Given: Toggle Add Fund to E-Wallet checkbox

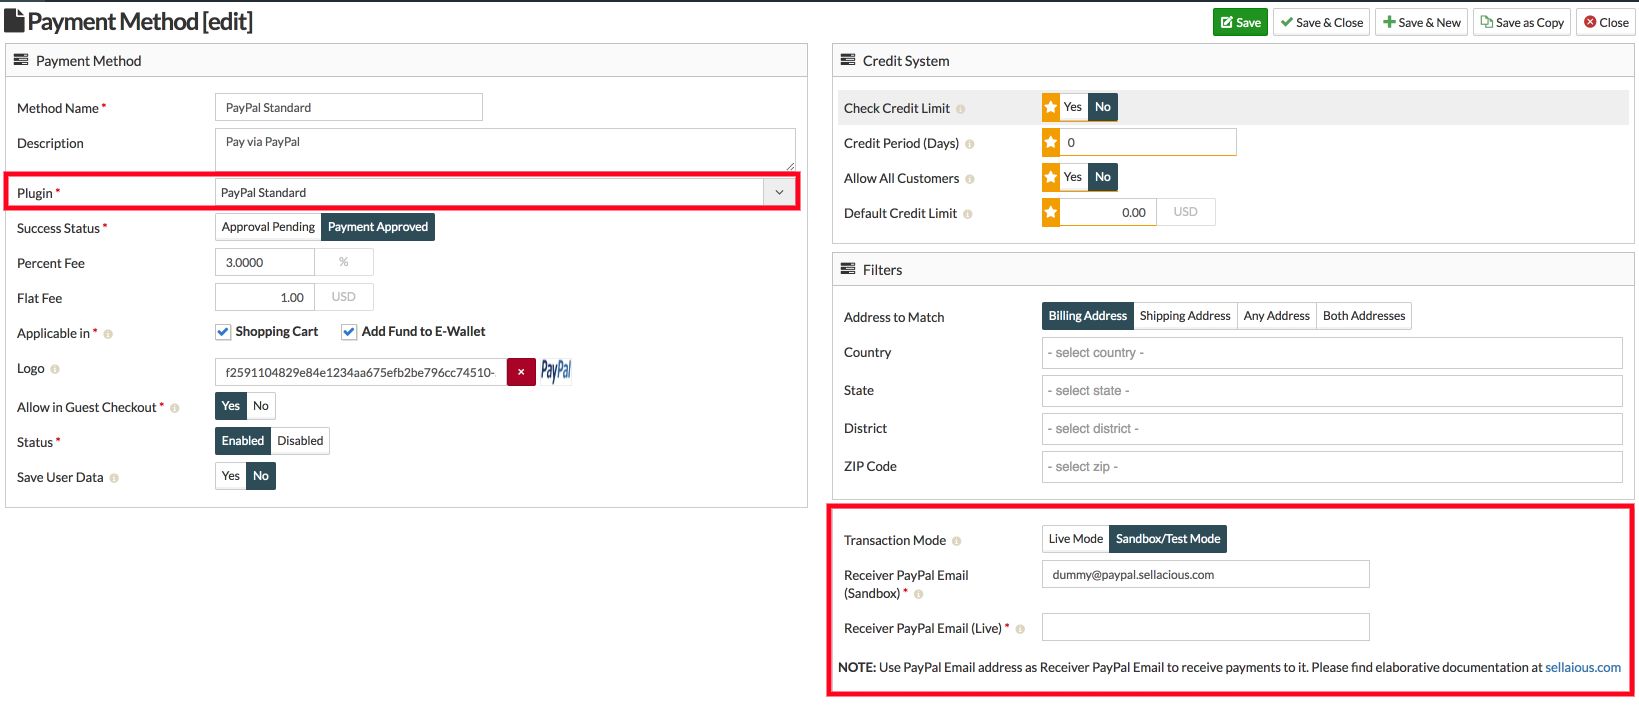Looking at the screenshot, I should click(x=349, y=332).
